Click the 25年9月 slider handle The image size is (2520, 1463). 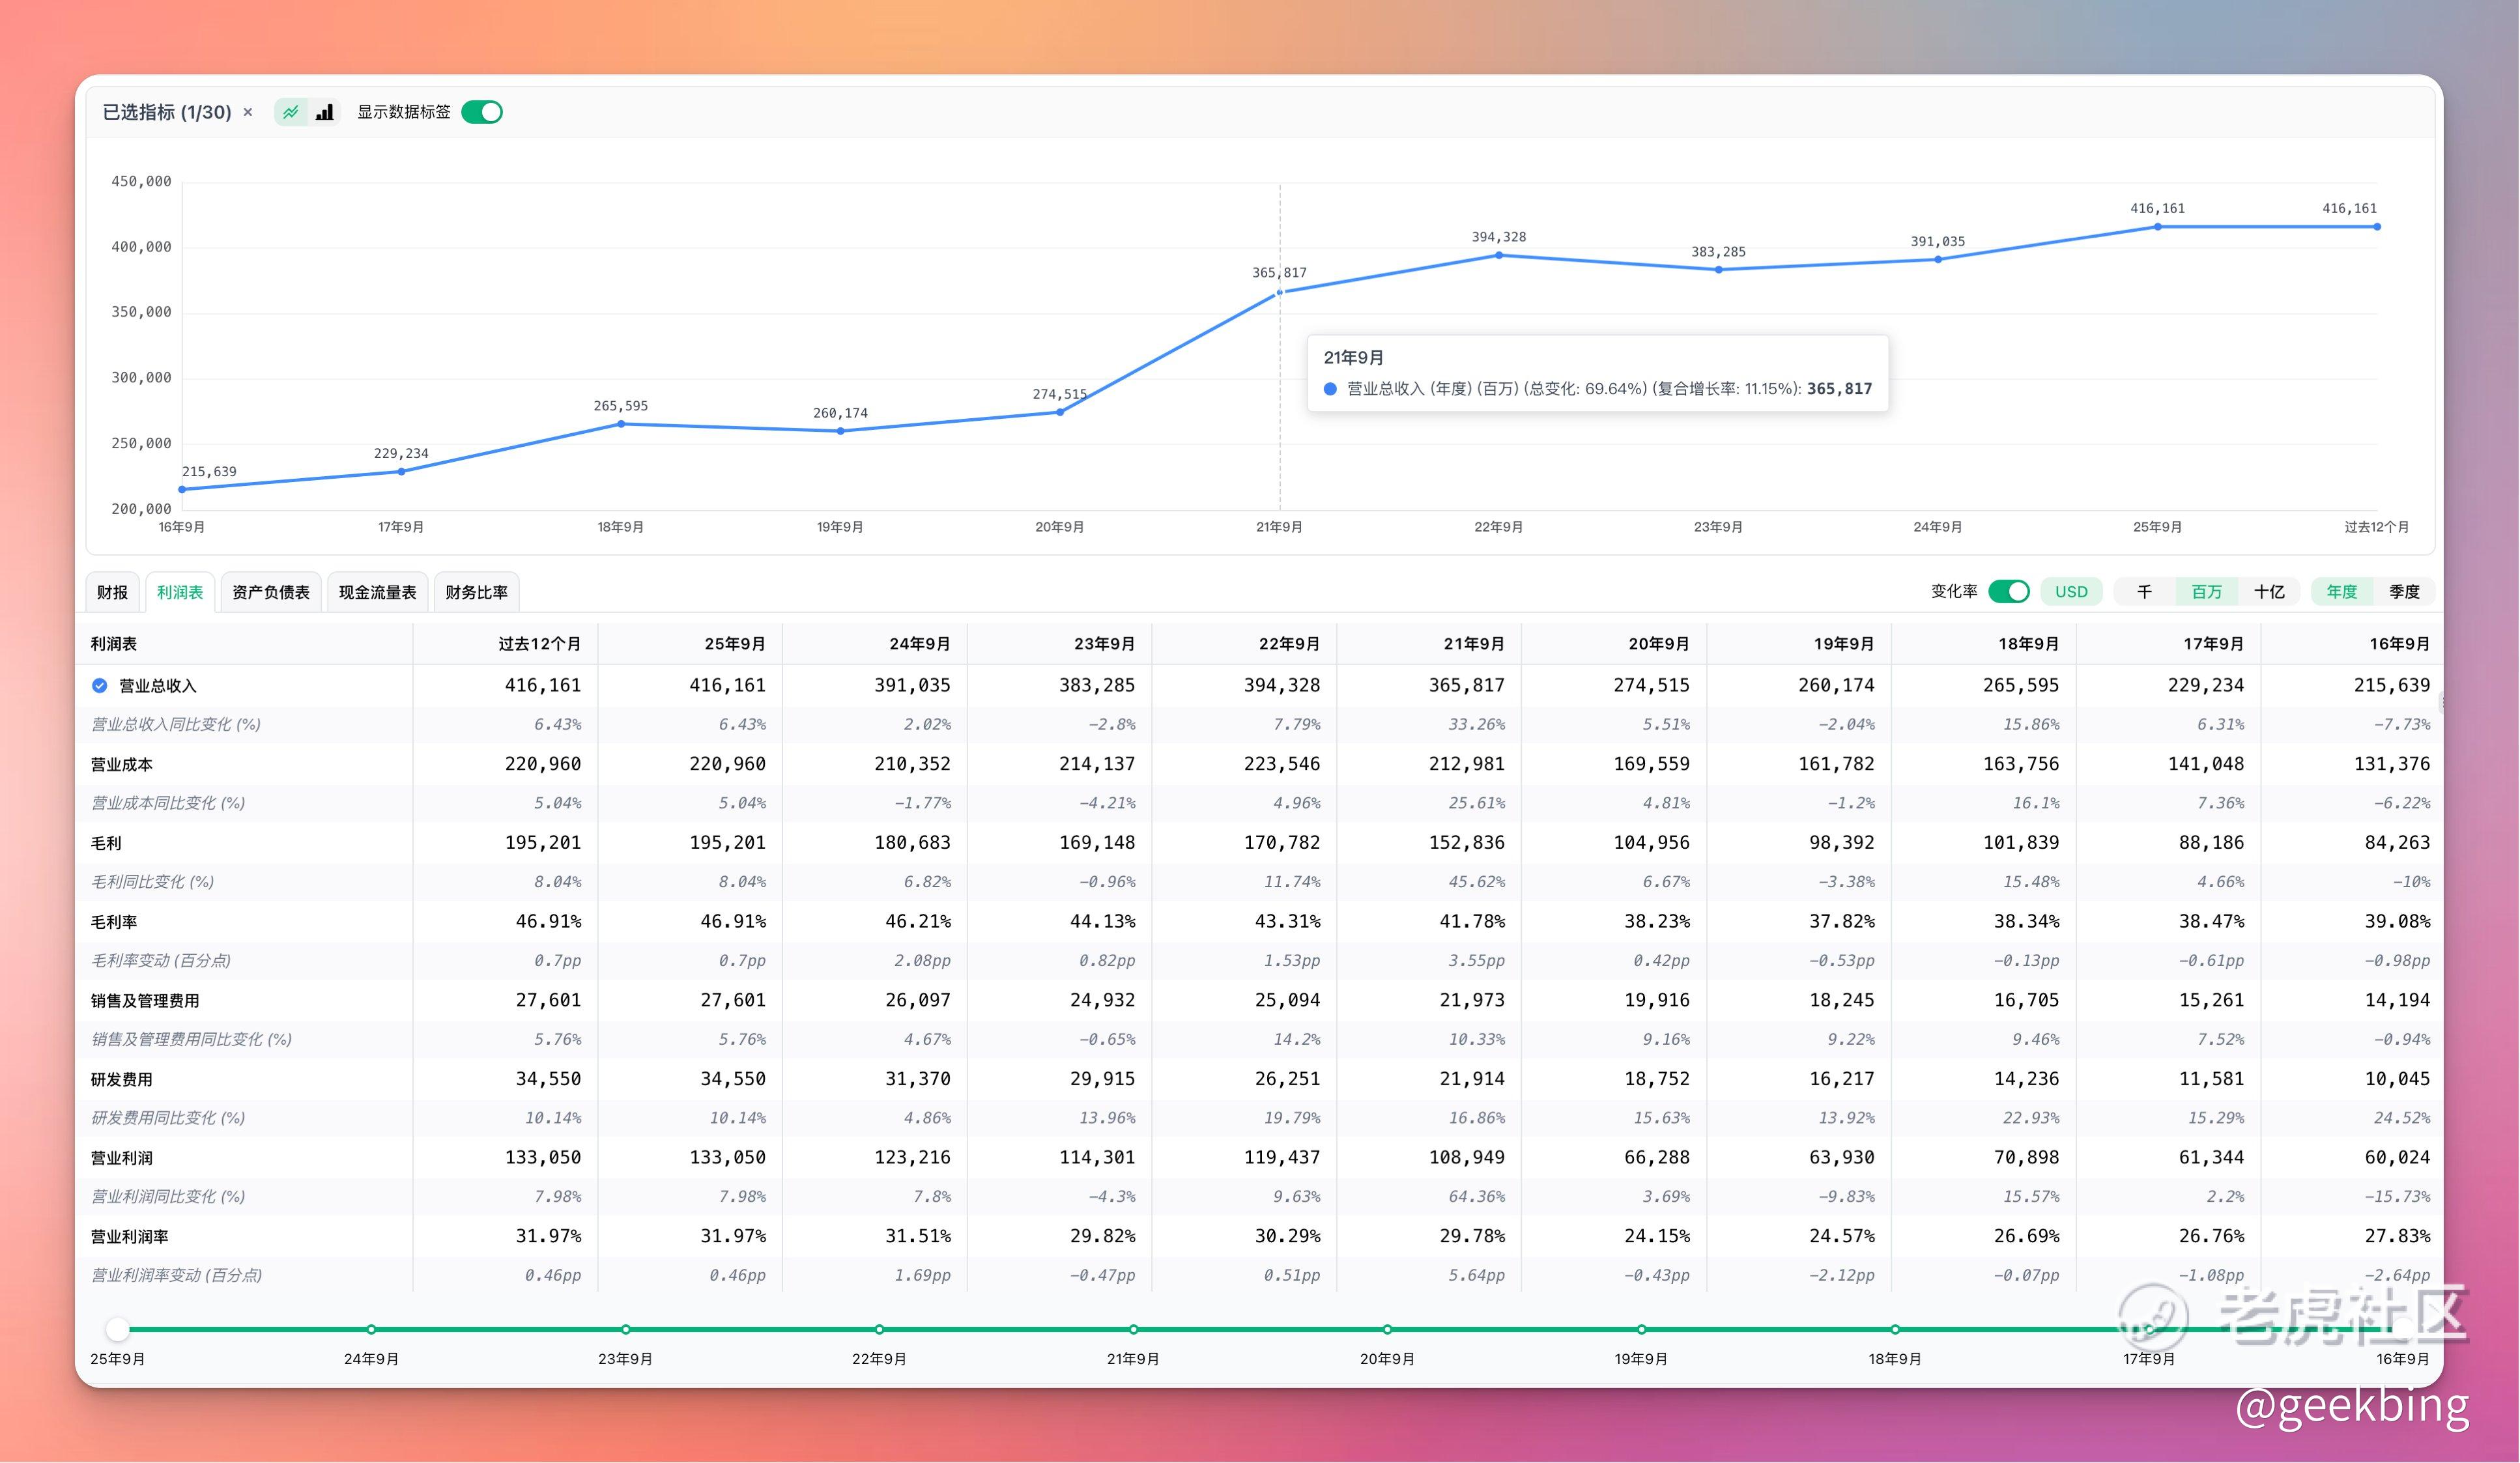[118, 1329]
